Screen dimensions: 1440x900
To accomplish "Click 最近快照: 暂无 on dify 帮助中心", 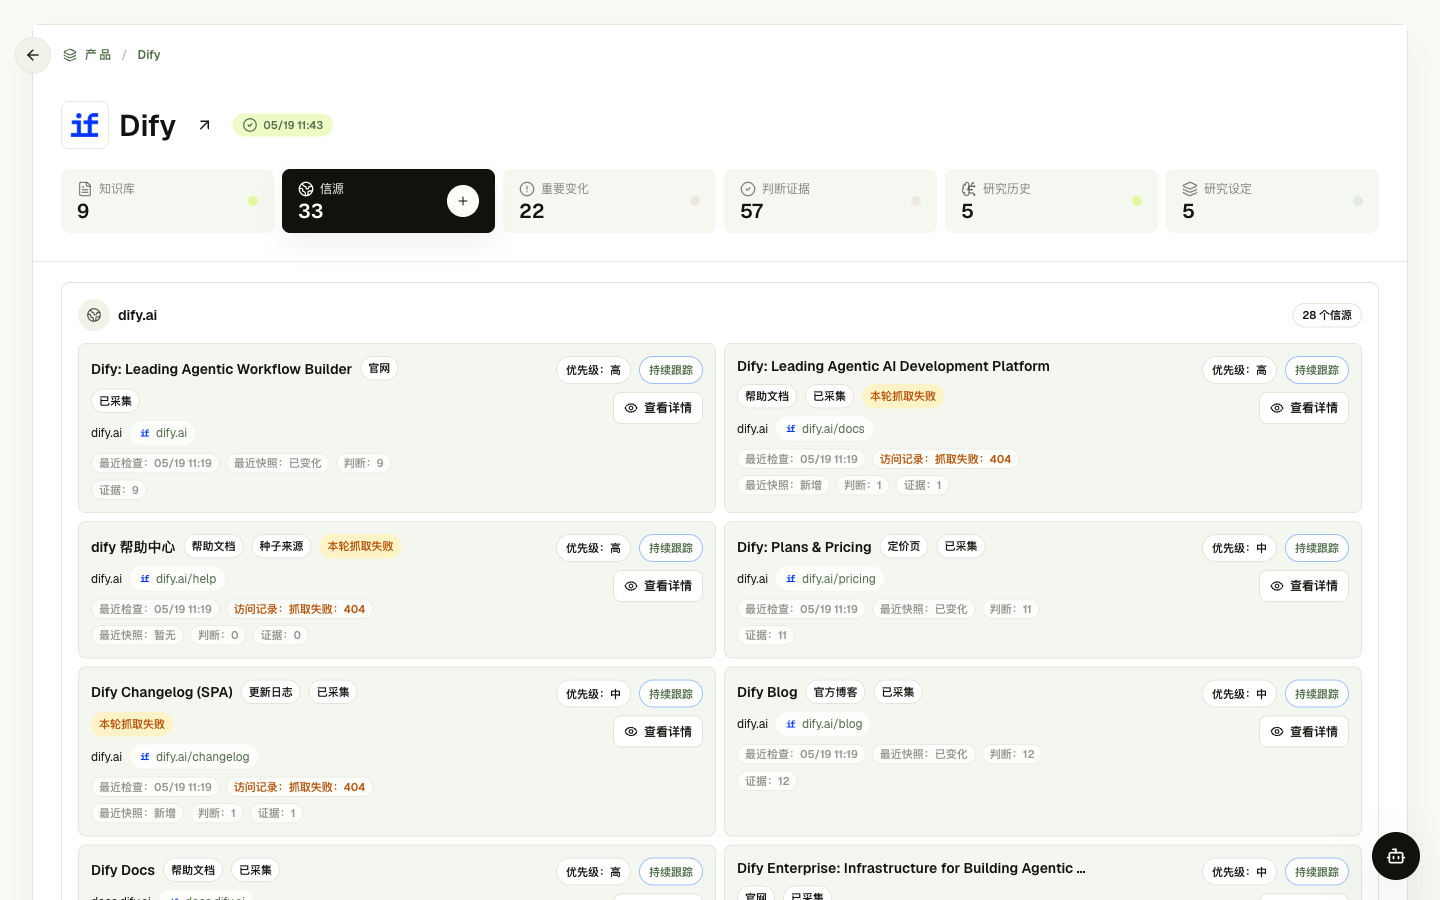I will (137, 635).
